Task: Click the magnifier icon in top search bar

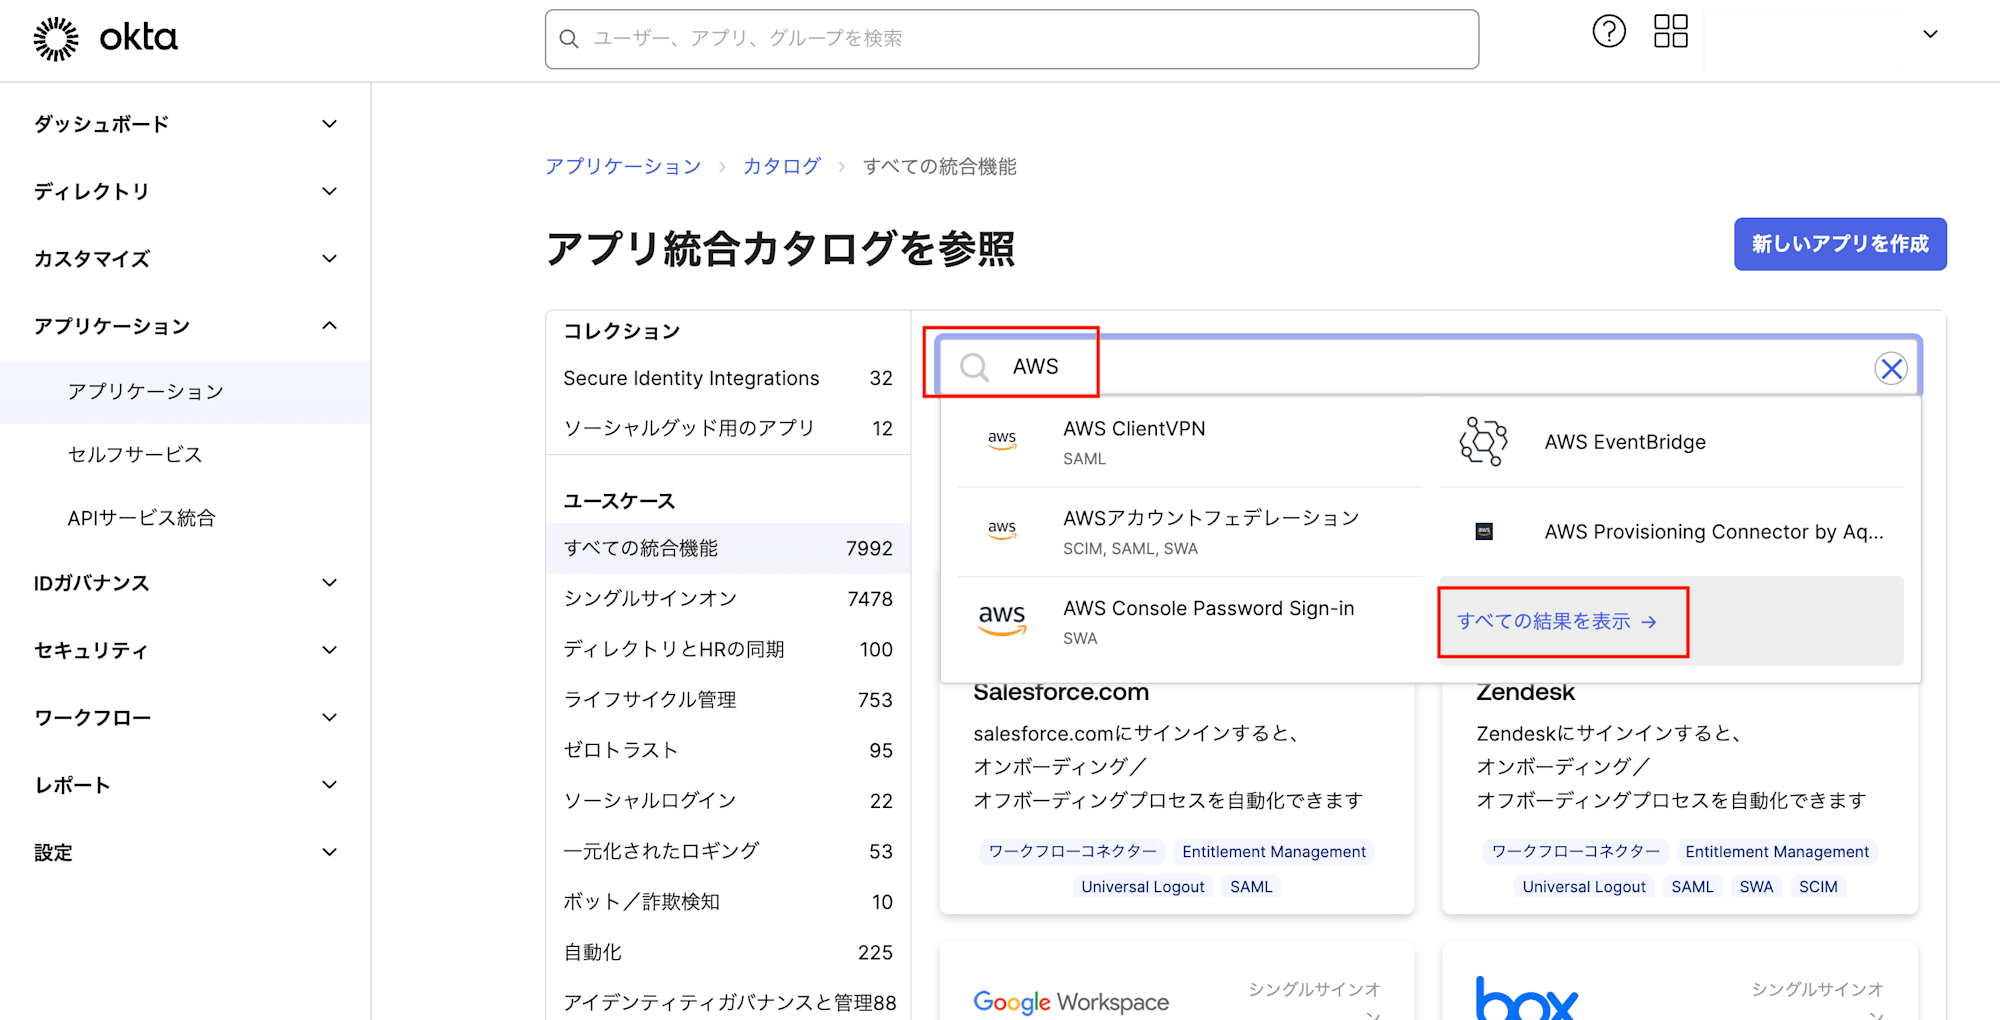Action: point(569,39)
